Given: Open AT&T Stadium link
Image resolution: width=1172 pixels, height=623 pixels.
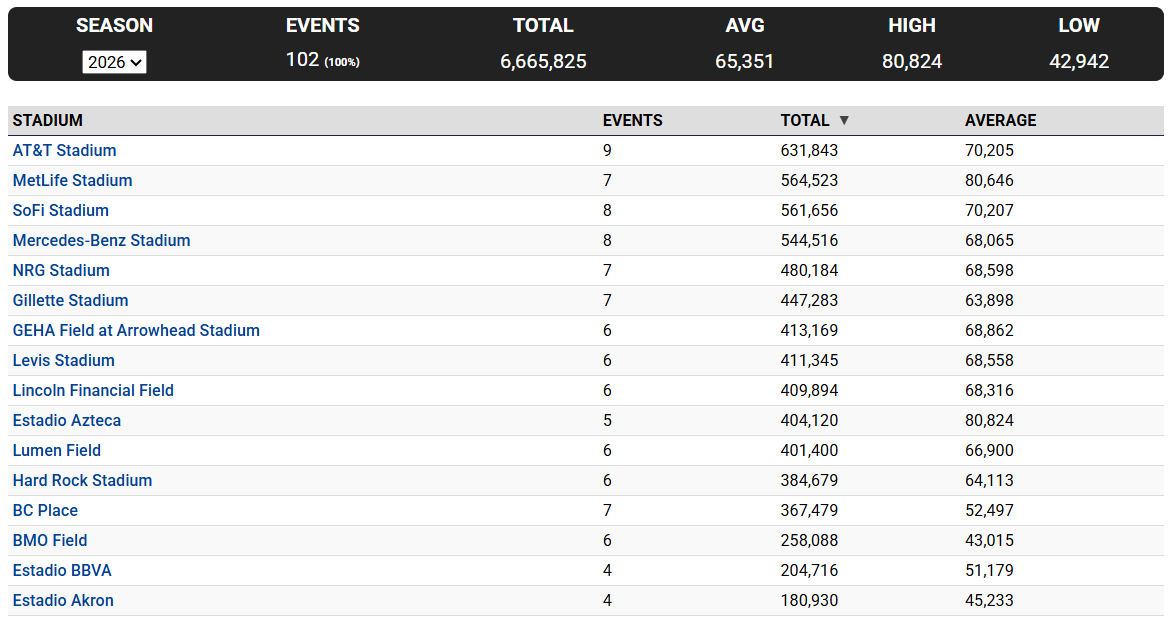Looking at the screenshot, I should [64, 150].
